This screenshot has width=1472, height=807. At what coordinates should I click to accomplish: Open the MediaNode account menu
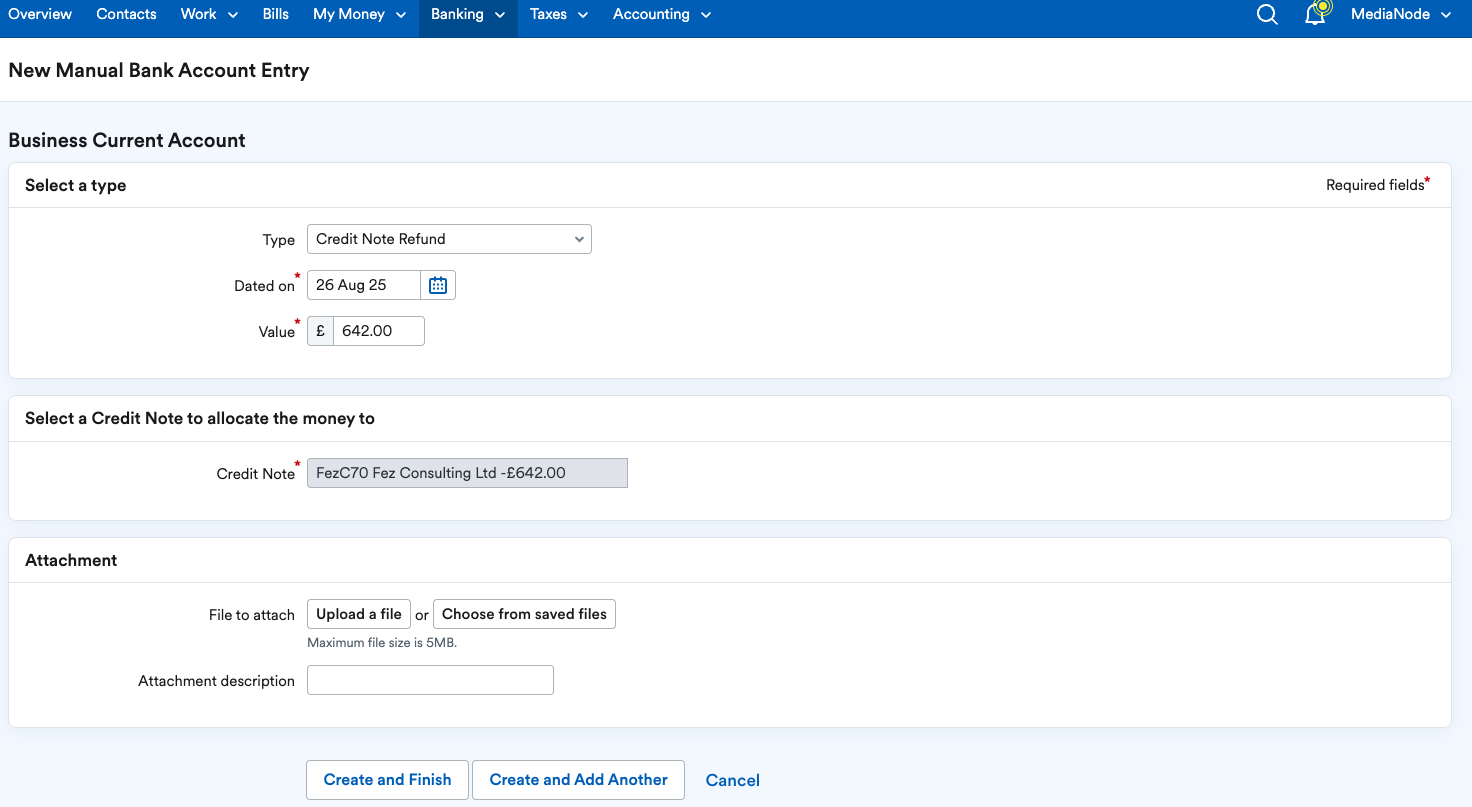(x=1400, y=14)
